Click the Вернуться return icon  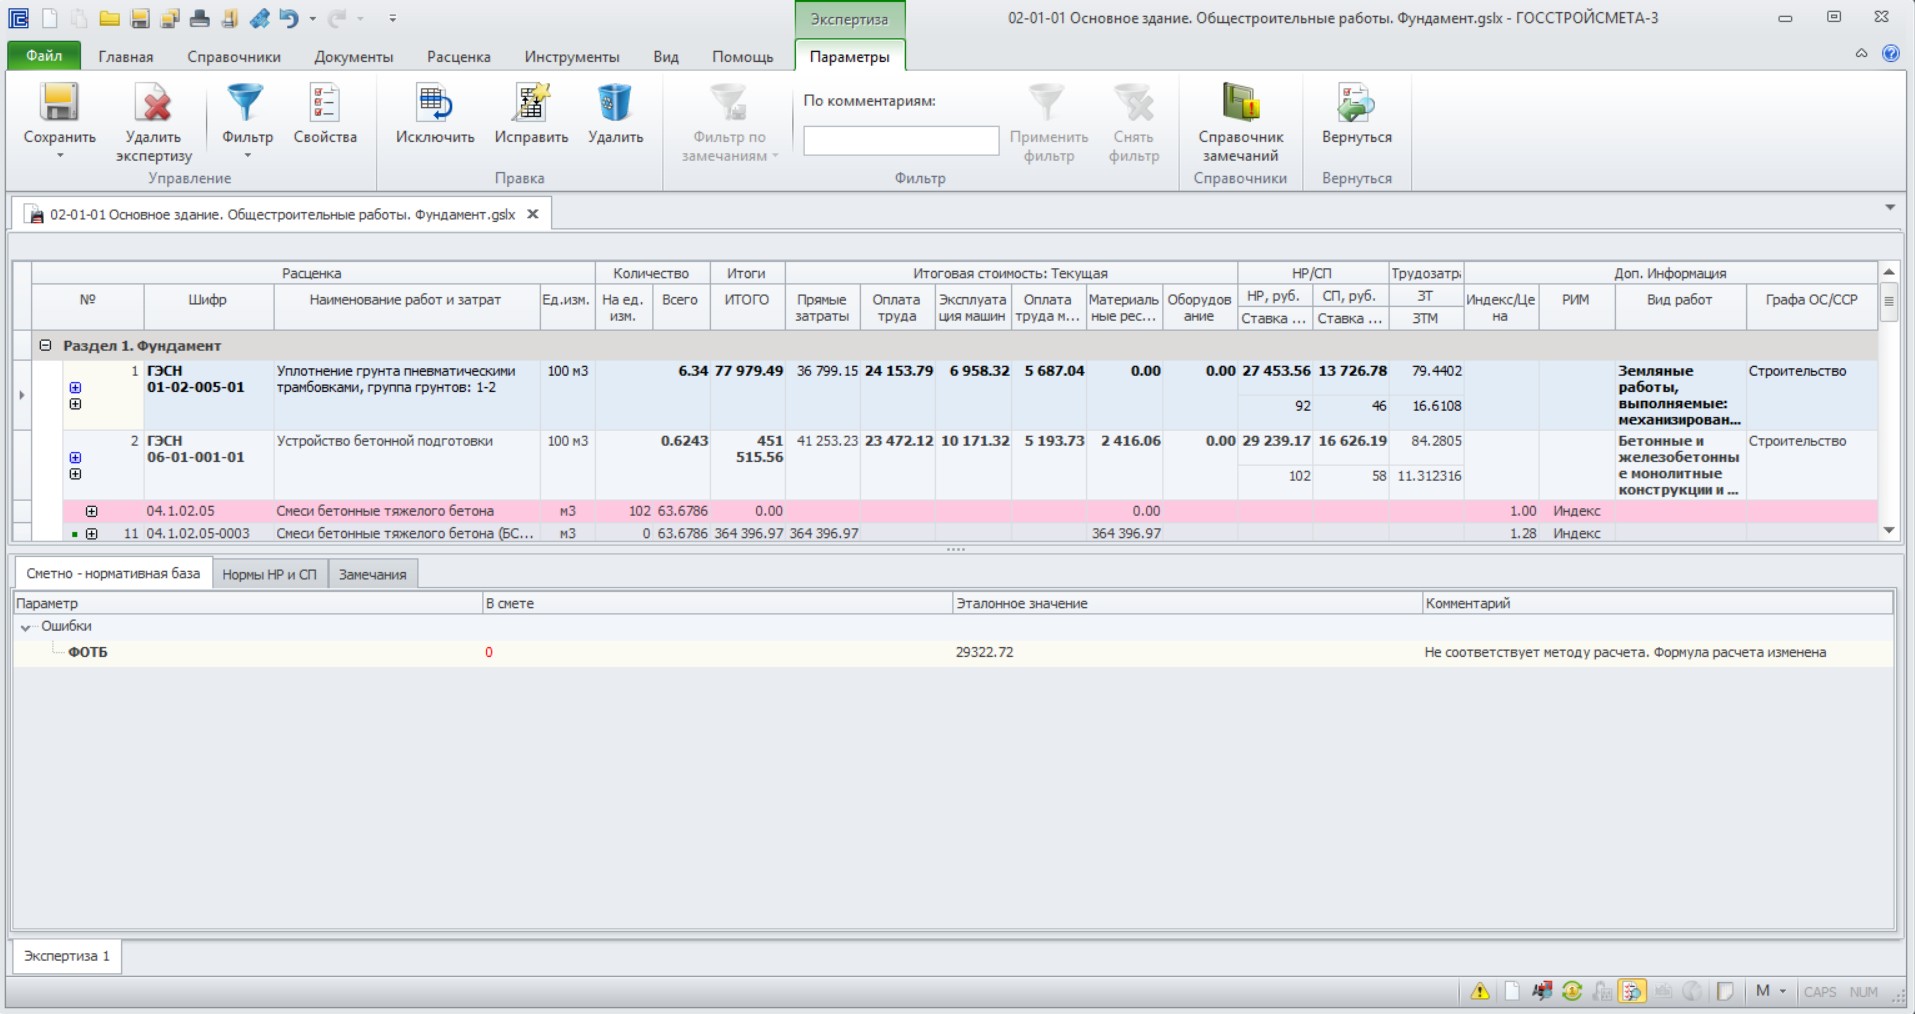click(1356, 103)
